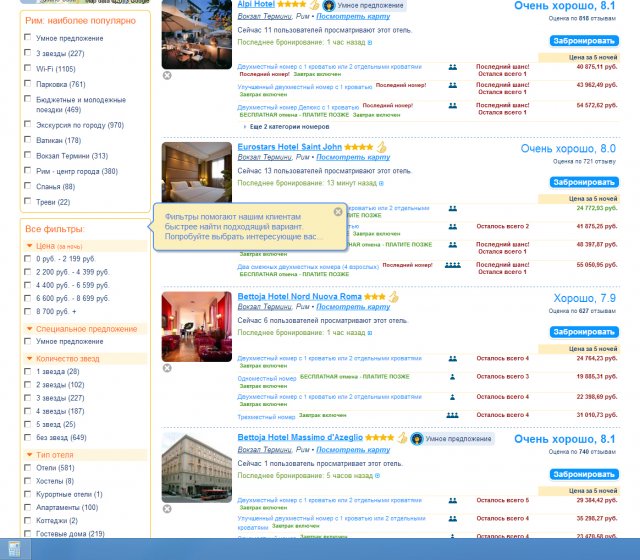
Task: Open Bettoja Massimo d'Azeglio building thumbnail
Action: (197, 468)
